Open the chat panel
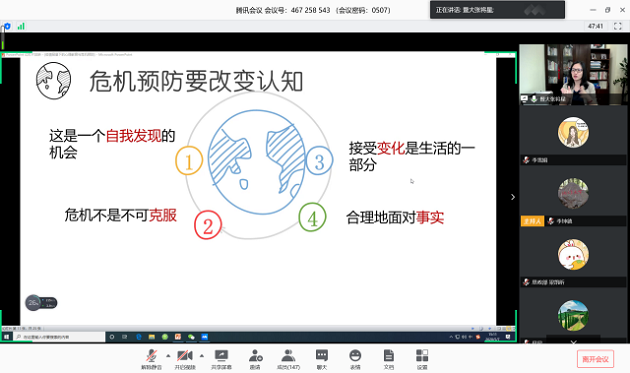 [321, 359]
